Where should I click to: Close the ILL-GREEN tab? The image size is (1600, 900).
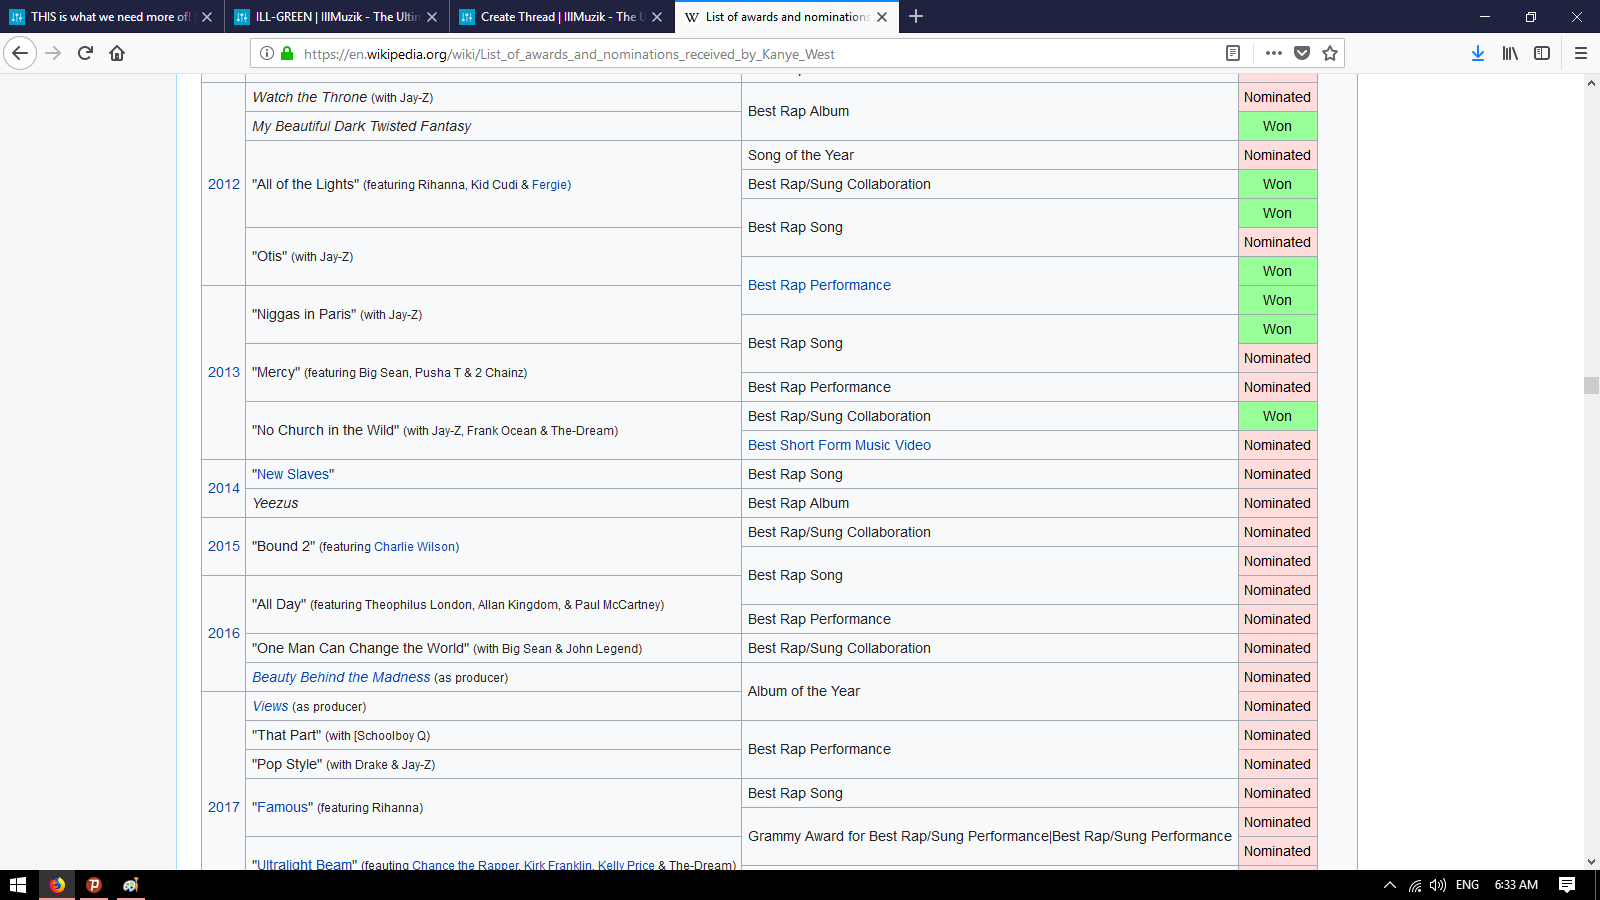[x=432, y=17]
